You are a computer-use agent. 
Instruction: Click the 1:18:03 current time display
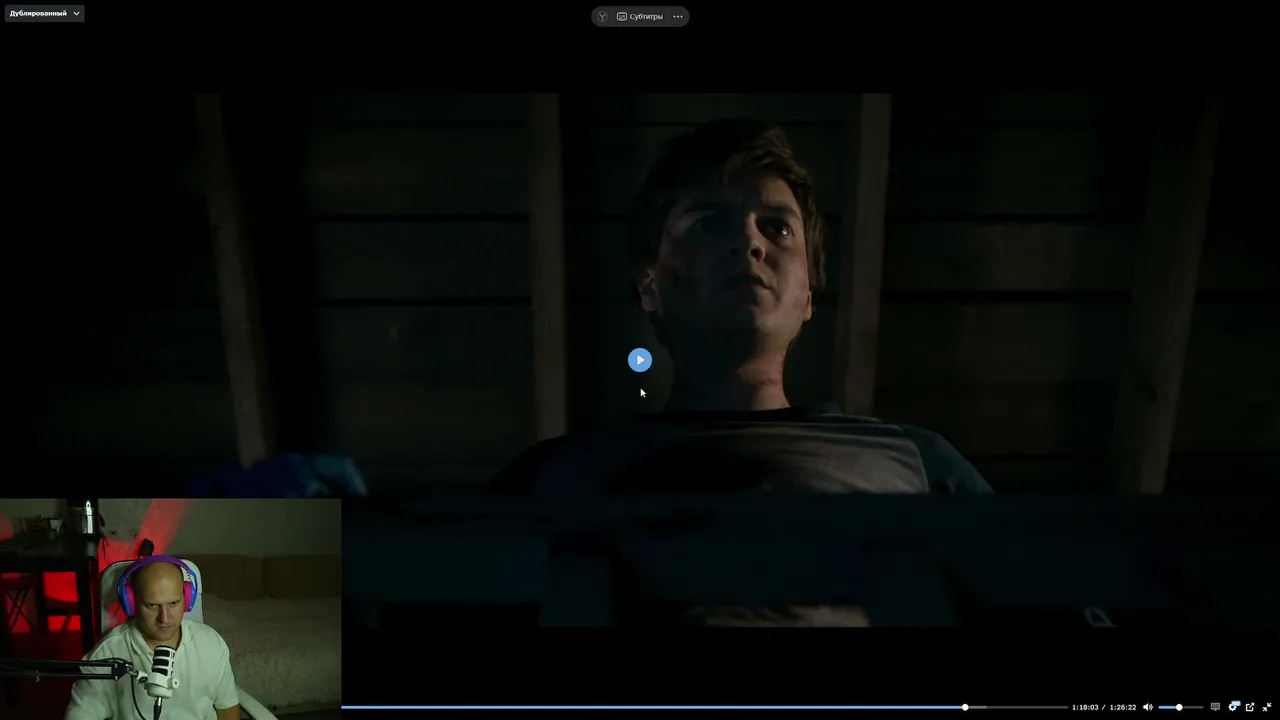pos(1085,707)
